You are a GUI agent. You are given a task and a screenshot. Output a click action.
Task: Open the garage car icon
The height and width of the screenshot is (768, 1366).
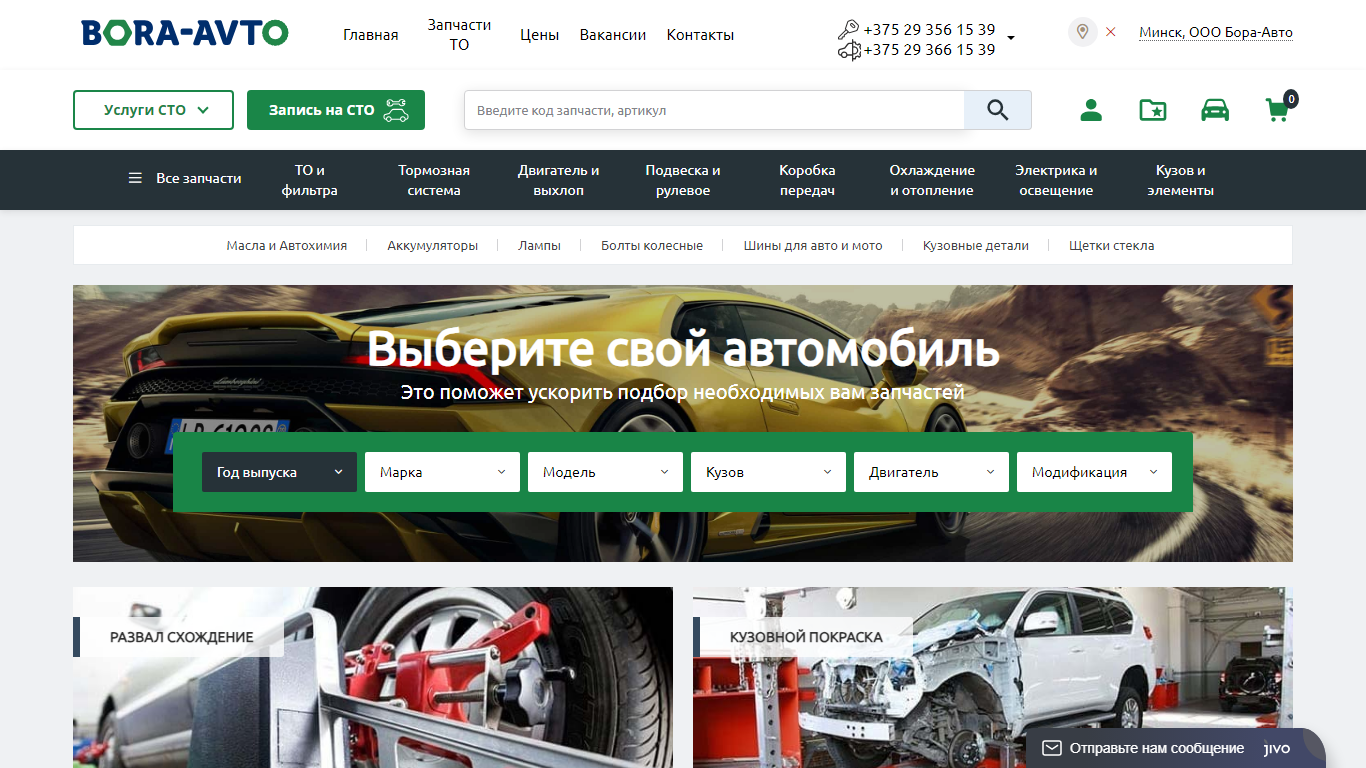(x=1215, y=110)
